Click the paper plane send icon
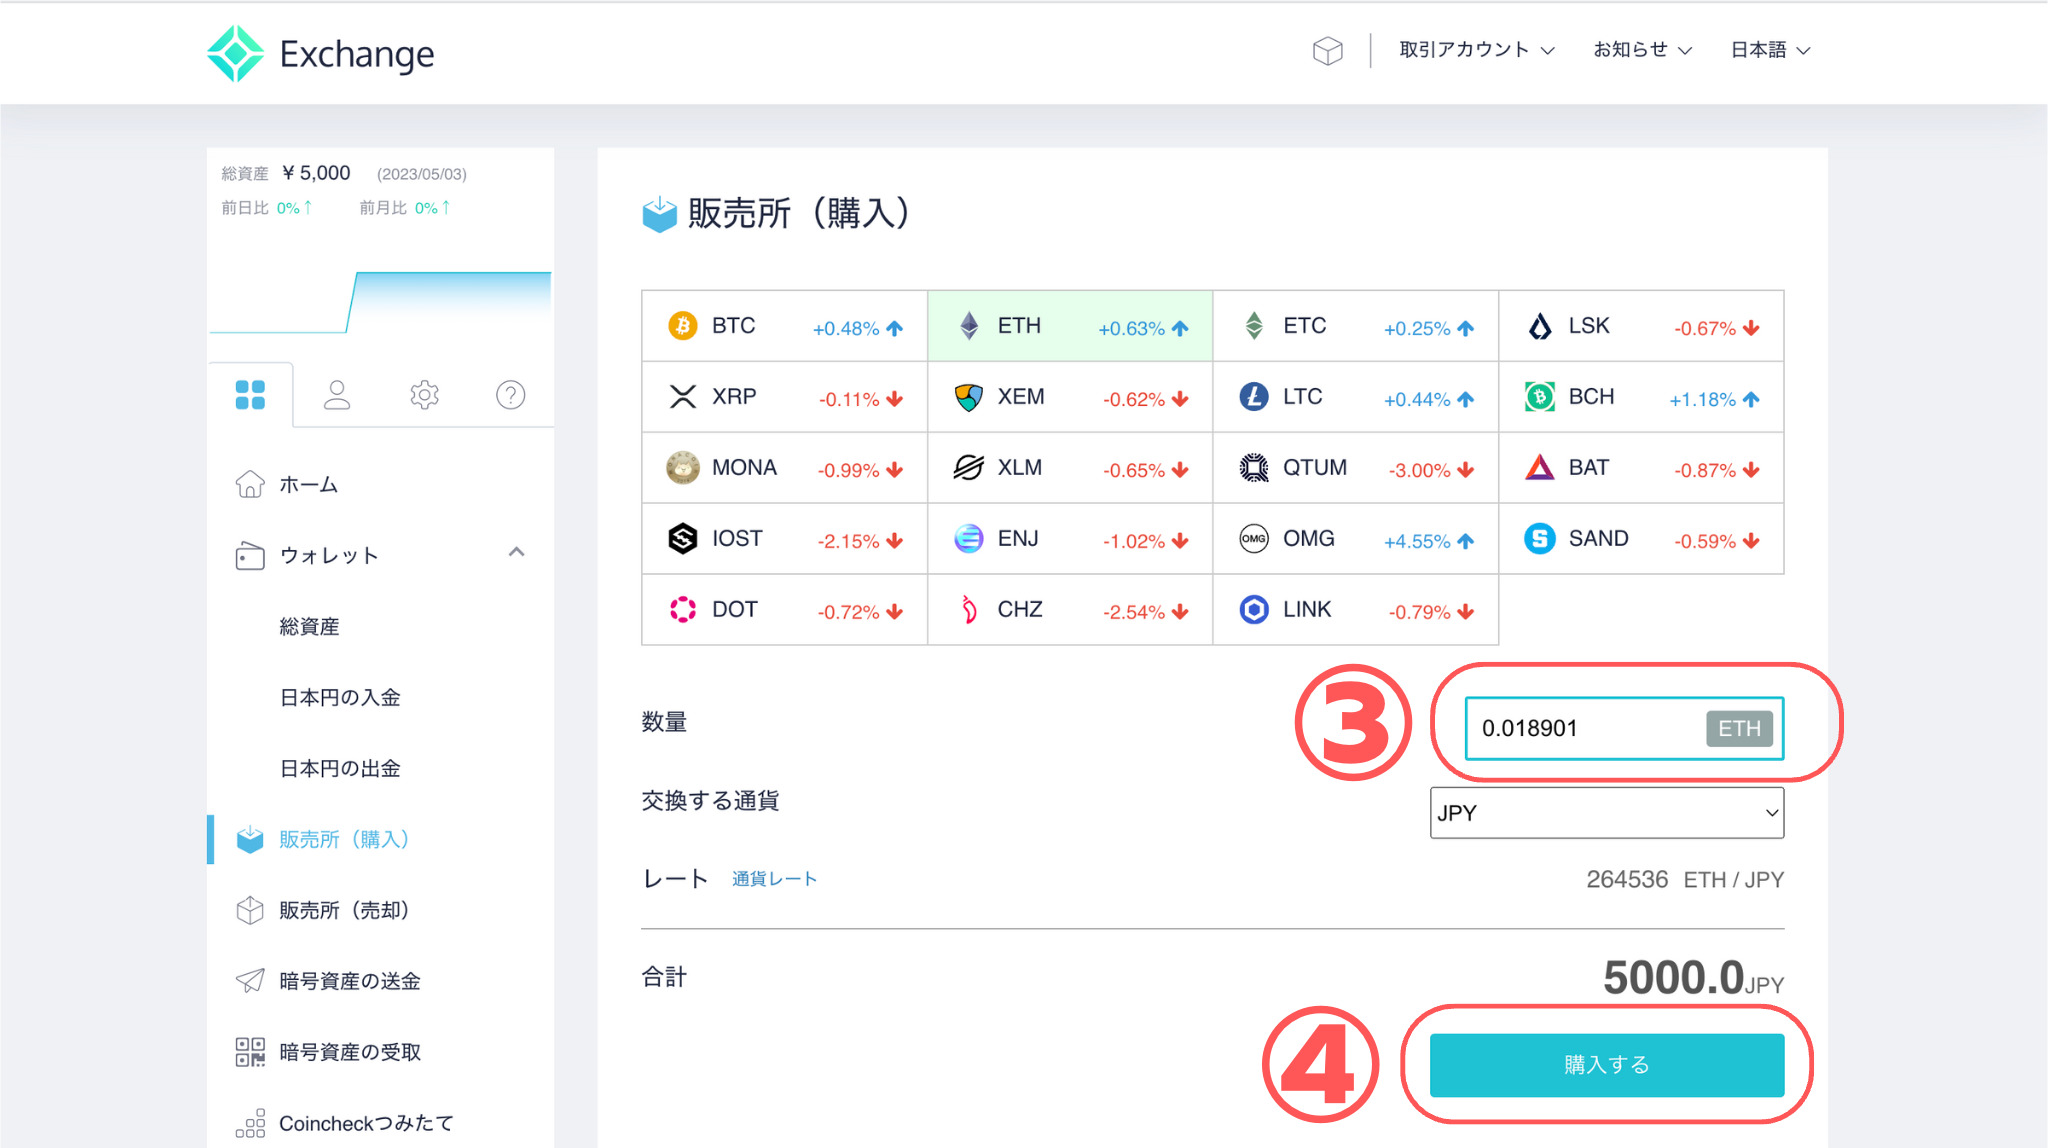Viewport: 2048px width, 1148px height. [250, 981]
